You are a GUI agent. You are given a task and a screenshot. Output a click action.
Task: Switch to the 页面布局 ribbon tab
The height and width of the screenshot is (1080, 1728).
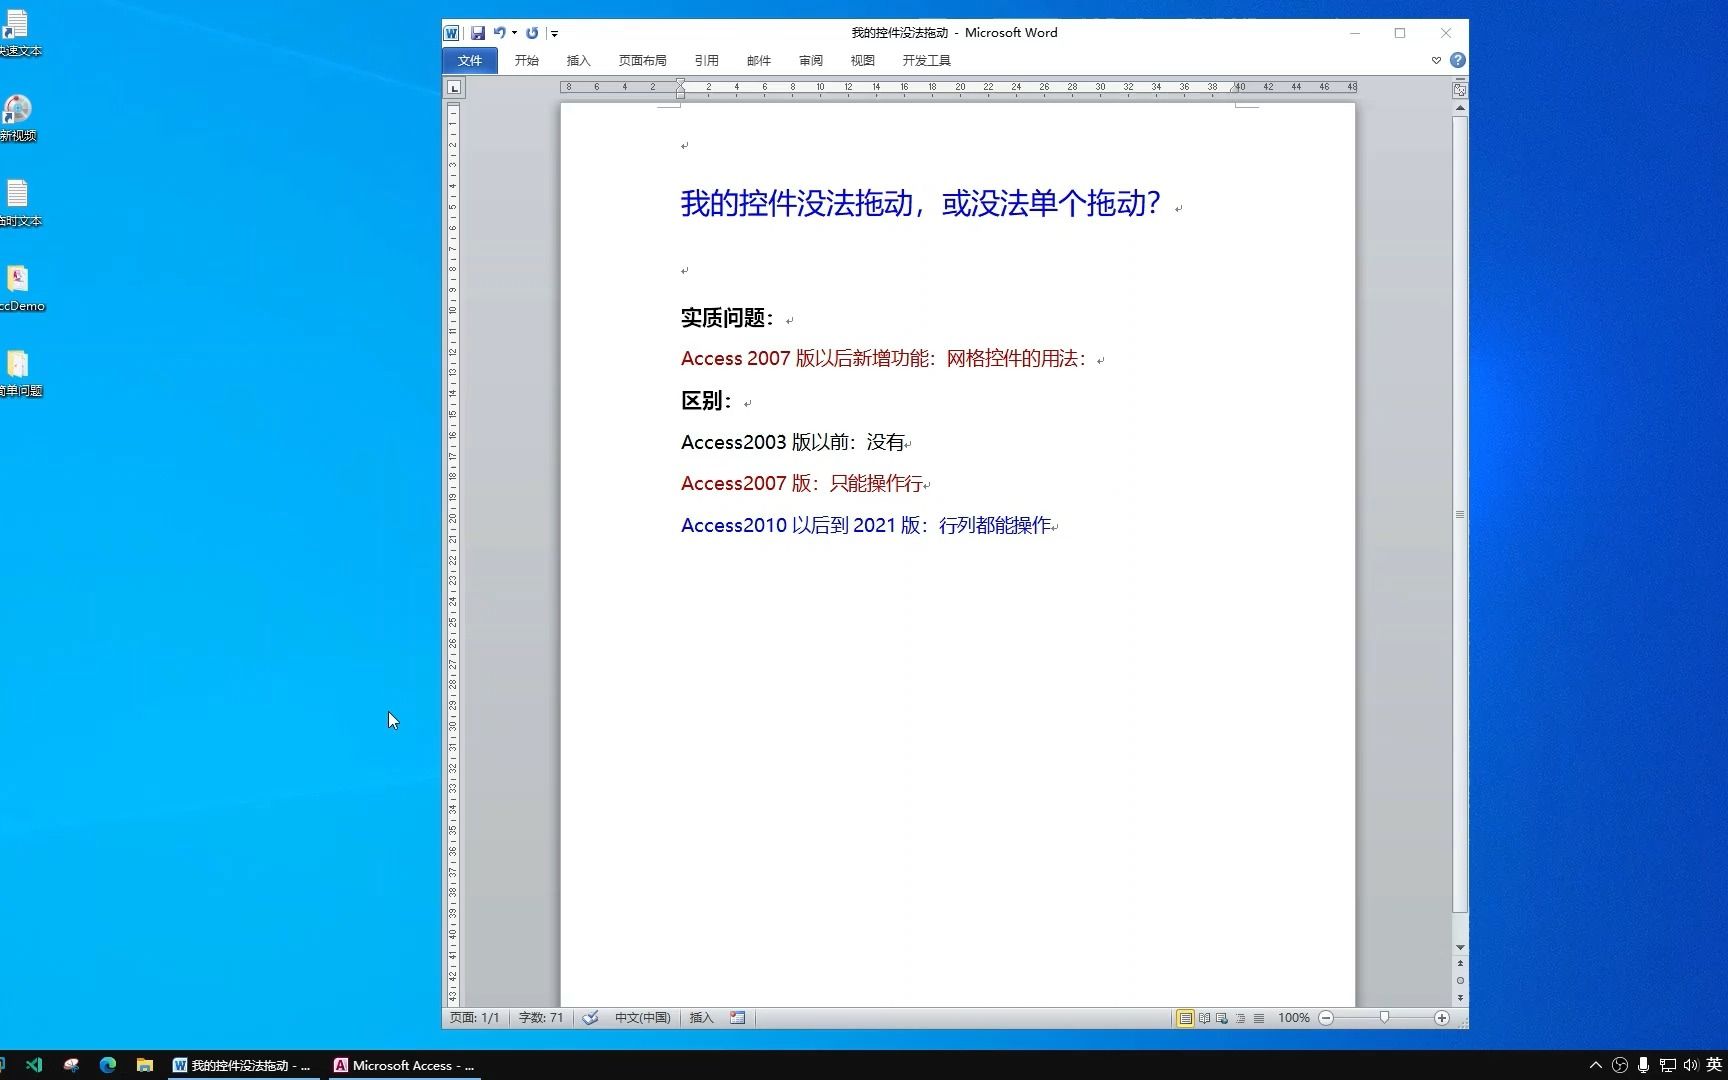[x=643, y=60]
